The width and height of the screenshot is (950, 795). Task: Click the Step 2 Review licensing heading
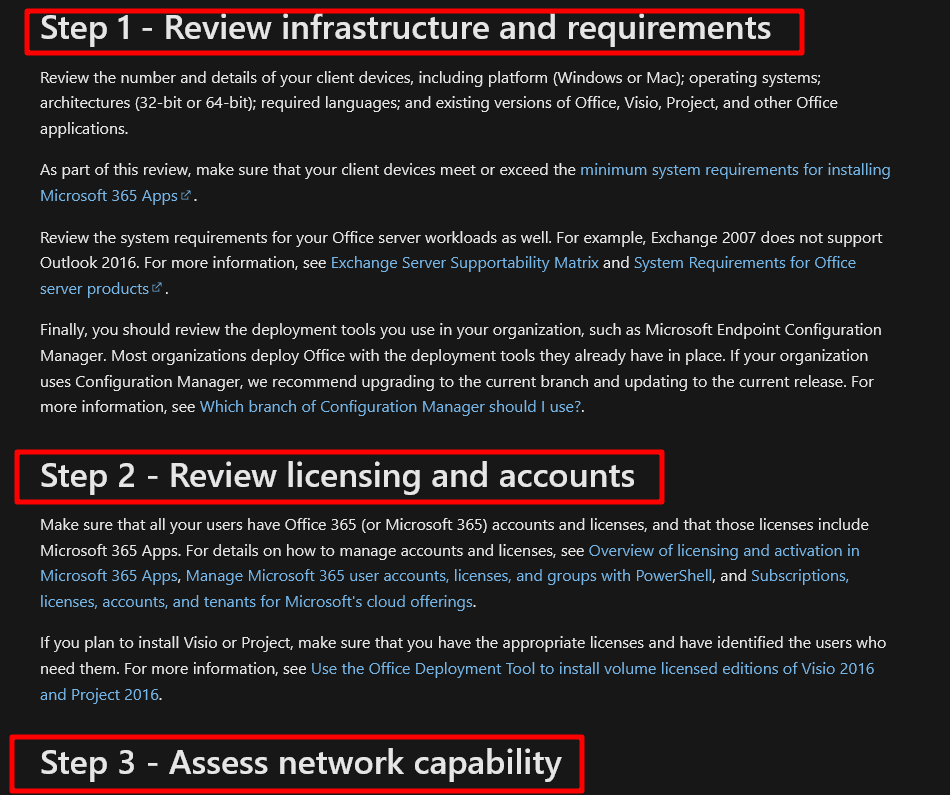[x=337, y=476]
